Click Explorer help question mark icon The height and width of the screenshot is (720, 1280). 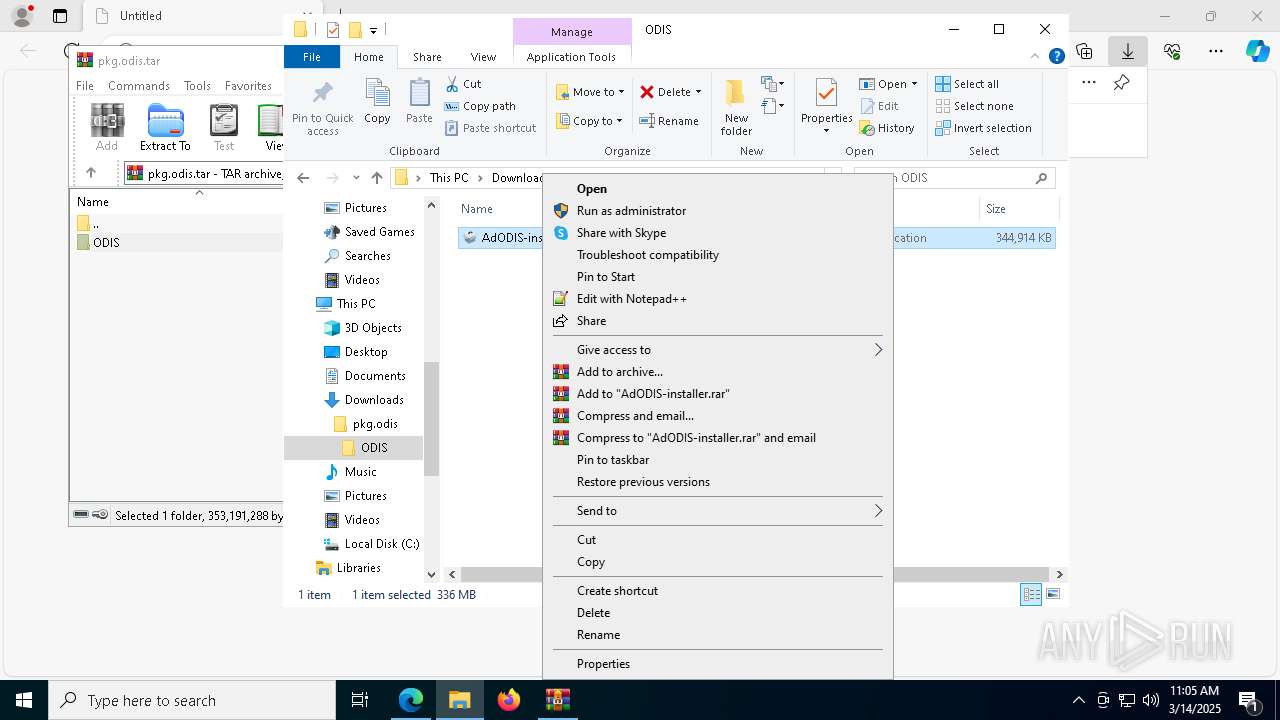click(1056, 57)
